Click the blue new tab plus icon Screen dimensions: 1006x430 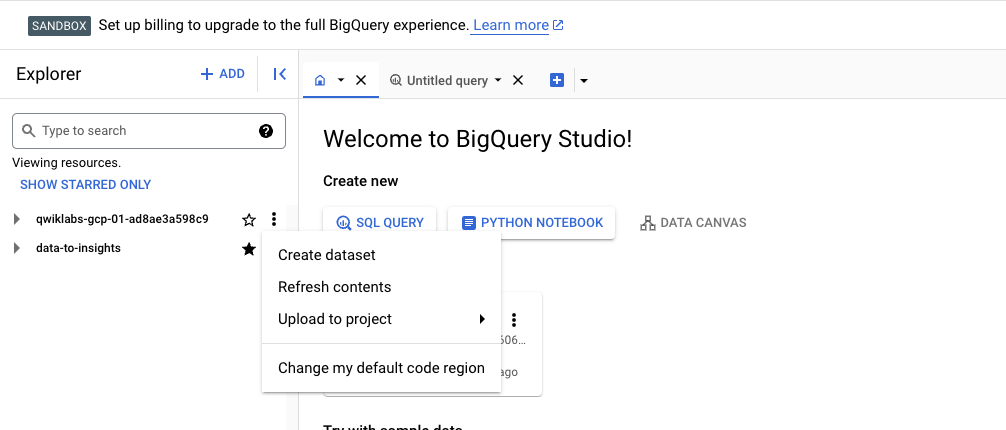tap(557, 80)
